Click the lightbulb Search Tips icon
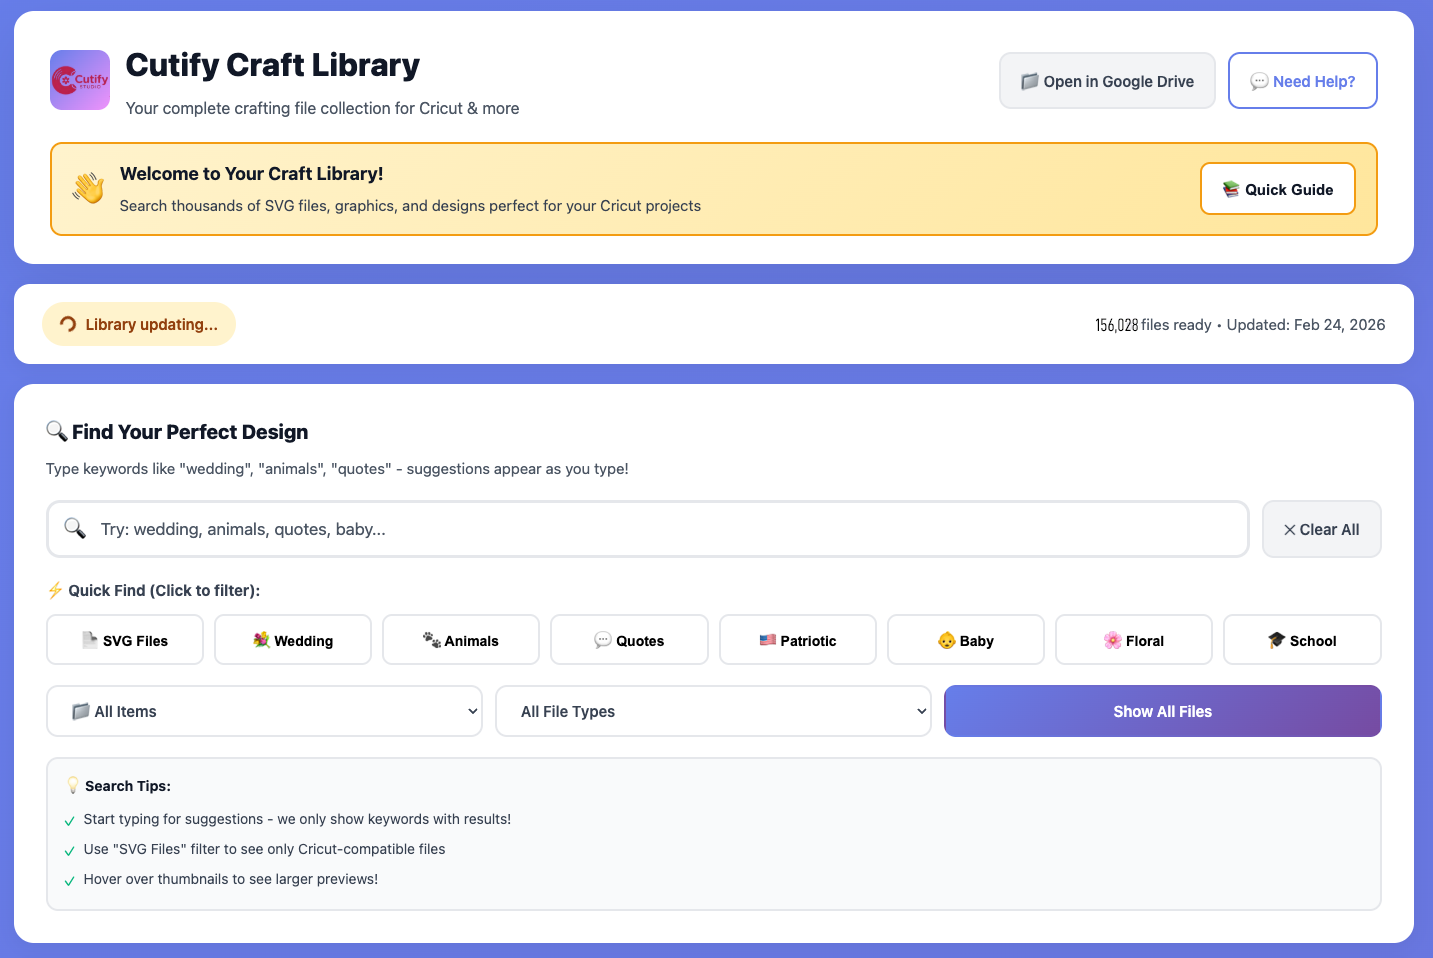Screen dimensions: 1433x958 point(73,785)
